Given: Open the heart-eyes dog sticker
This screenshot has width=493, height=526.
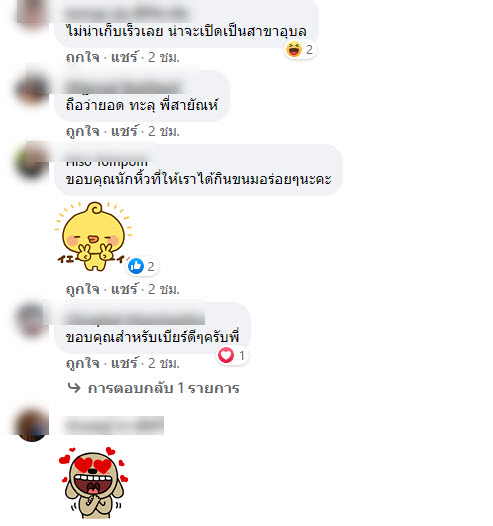Looking at the screenshot, I should coord(94,482).
